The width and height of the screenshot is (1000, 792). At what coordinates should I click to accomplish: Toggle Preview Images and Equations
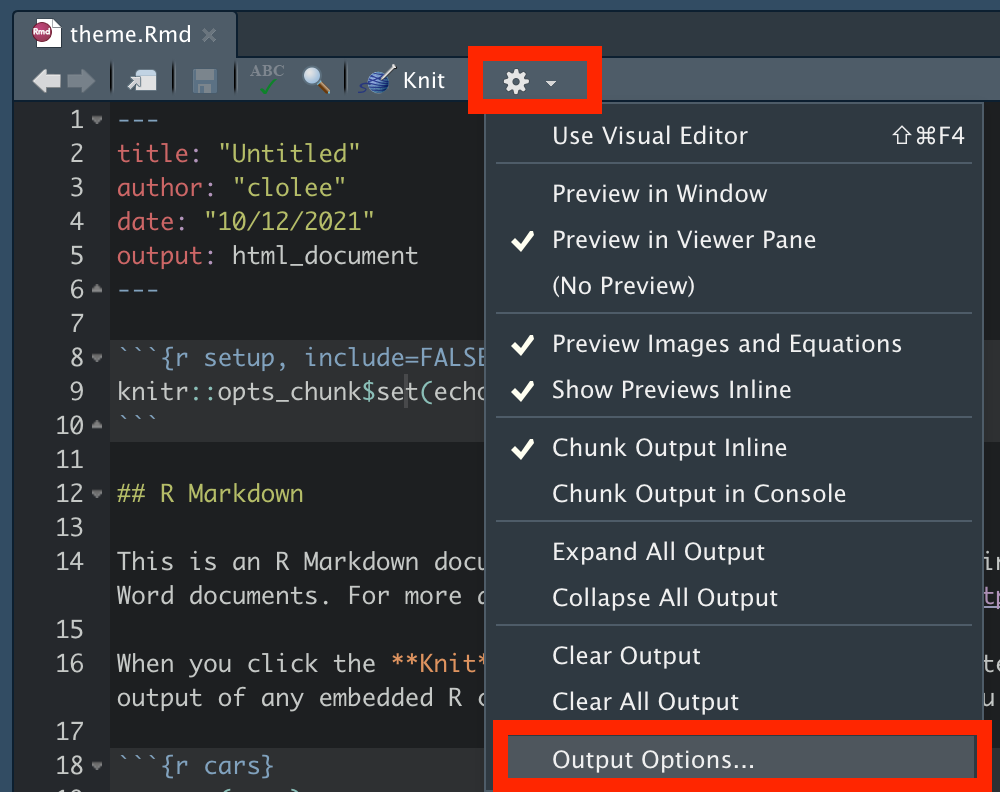[733, 344]
